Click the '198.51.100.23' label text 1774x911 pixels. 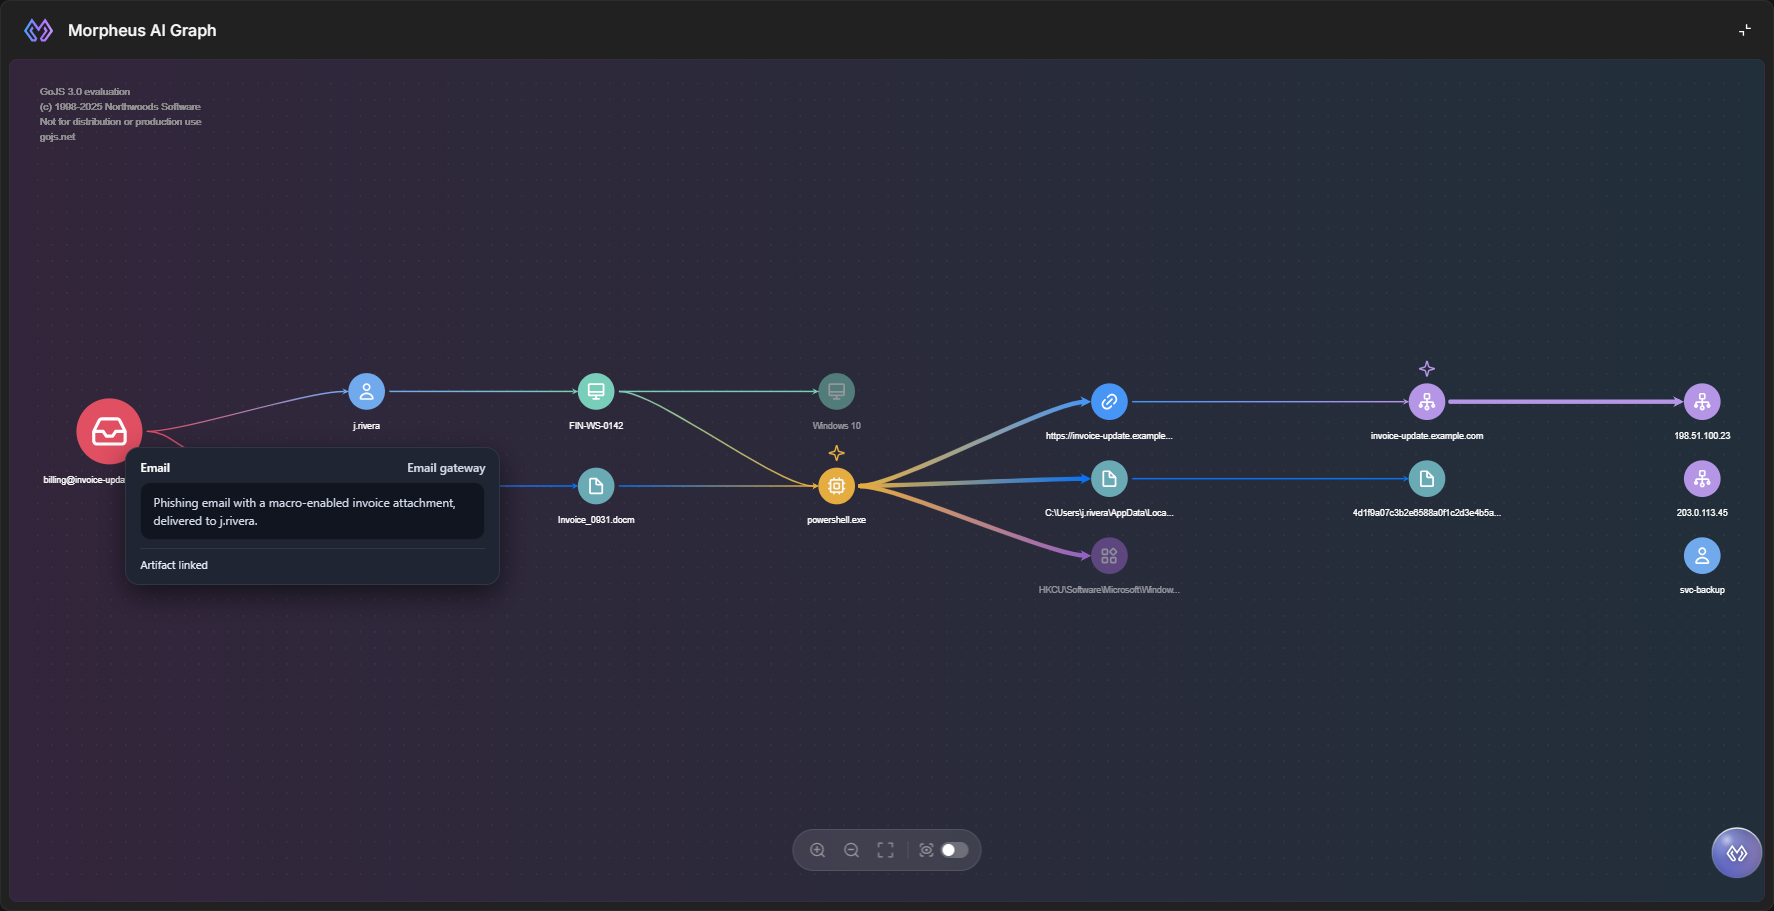1702,436
